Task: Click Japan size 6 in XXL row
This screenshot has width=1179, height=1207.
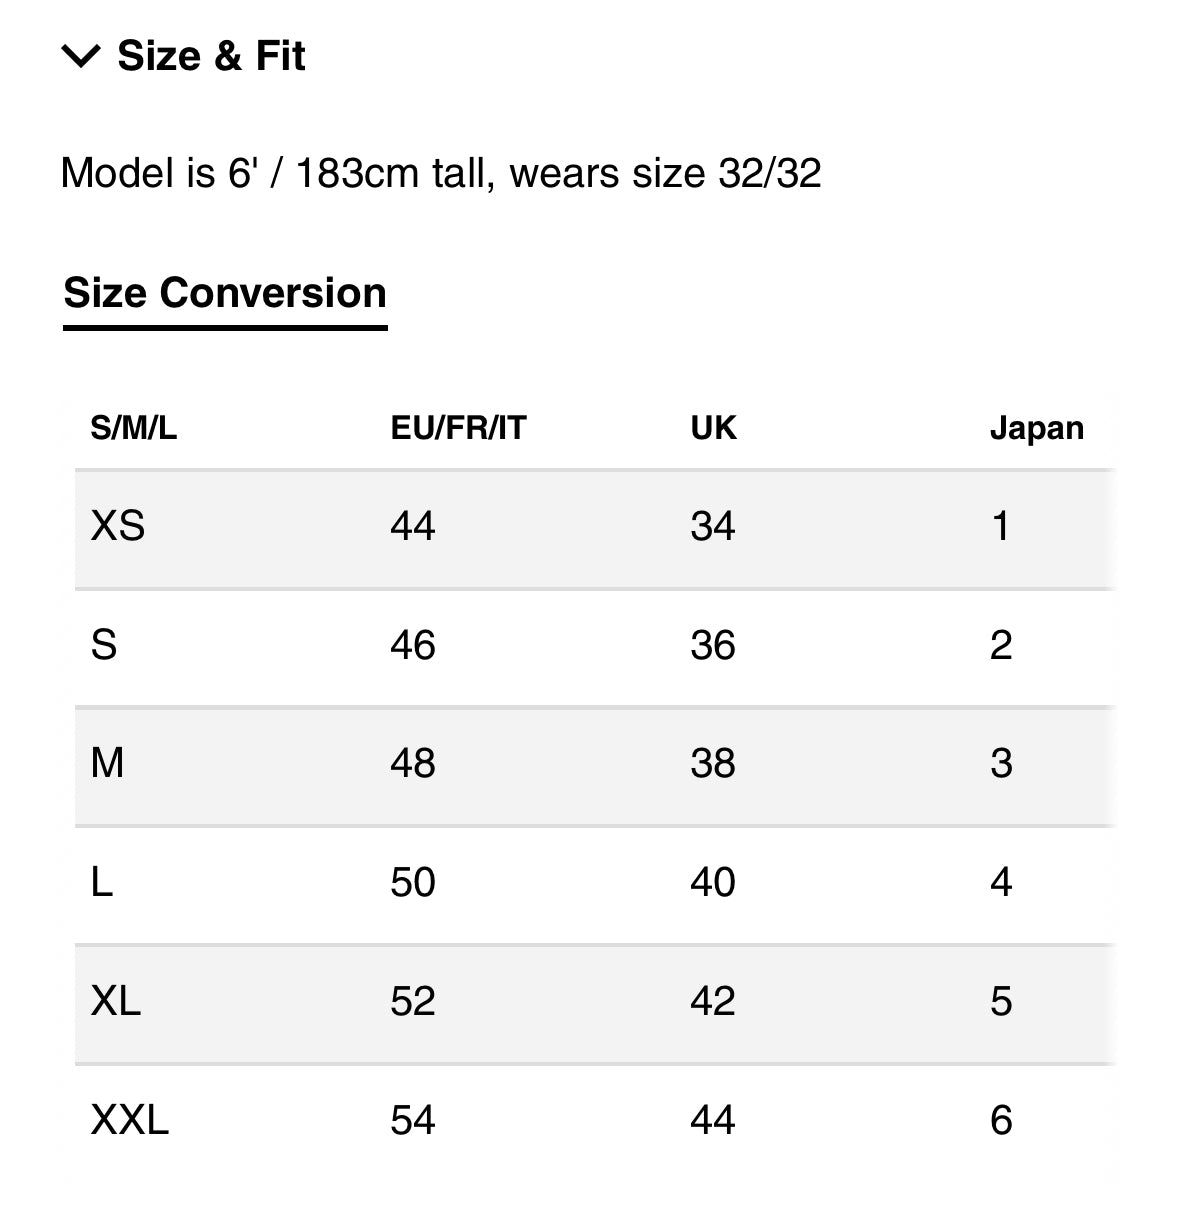Action: (x=1001, y=1120)
